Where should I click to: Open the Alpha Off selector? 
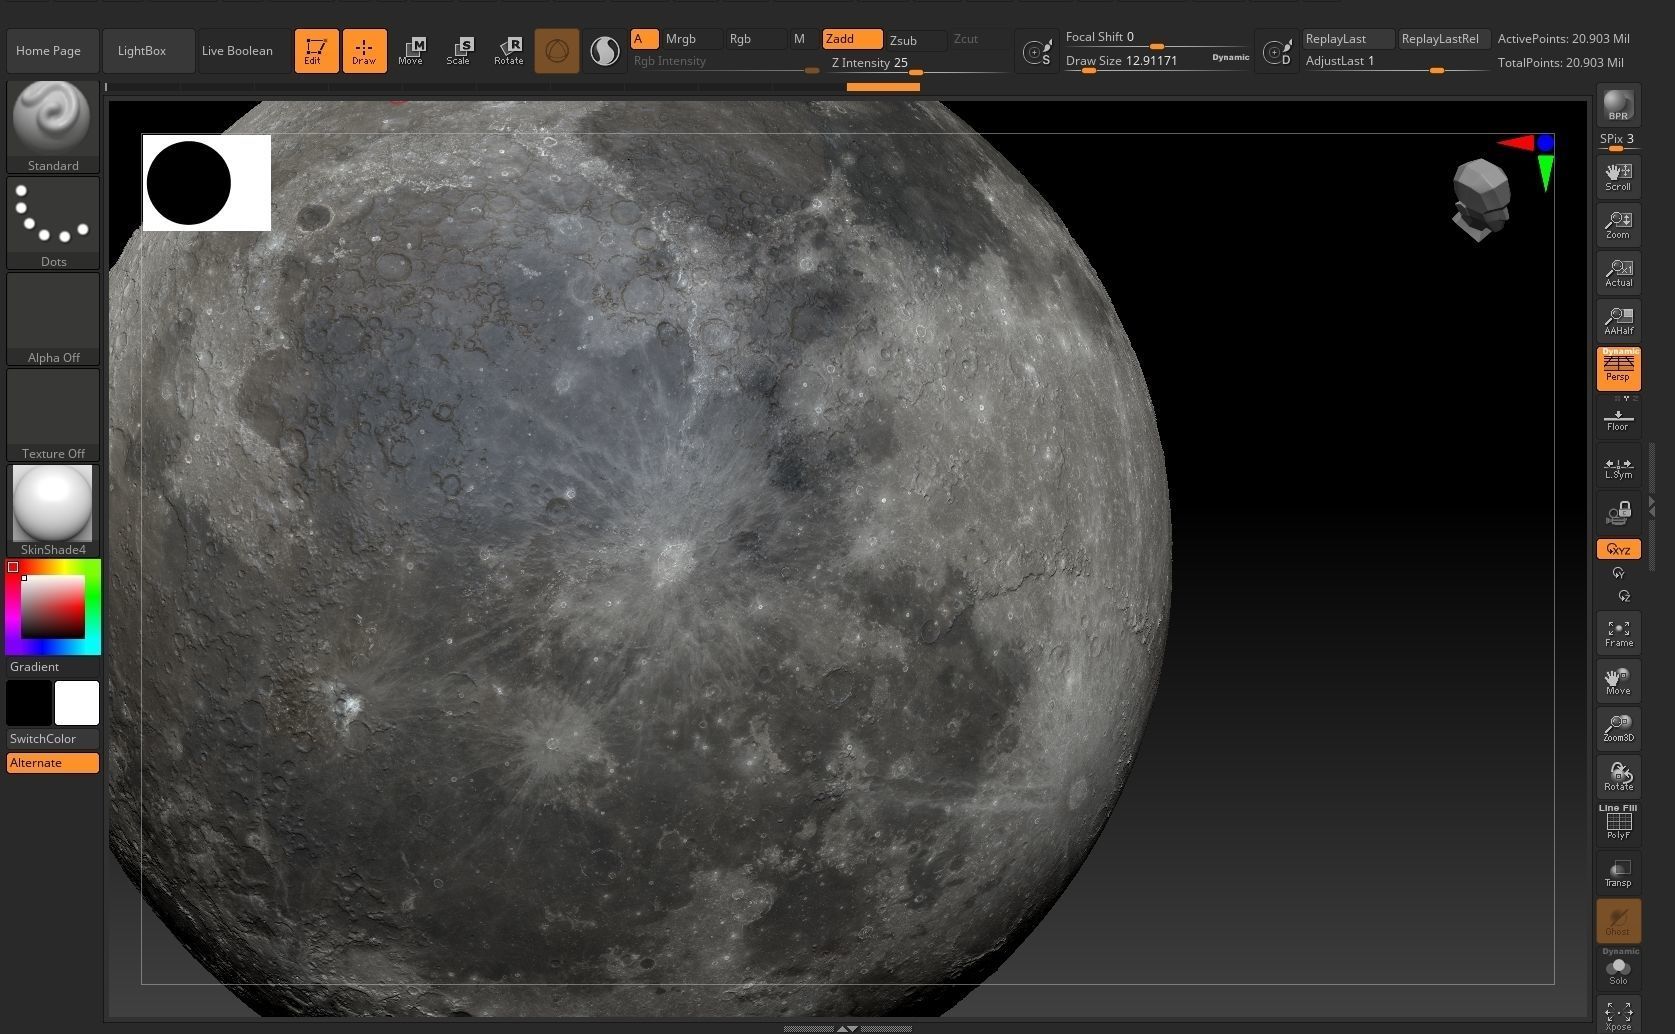(52, 318)
